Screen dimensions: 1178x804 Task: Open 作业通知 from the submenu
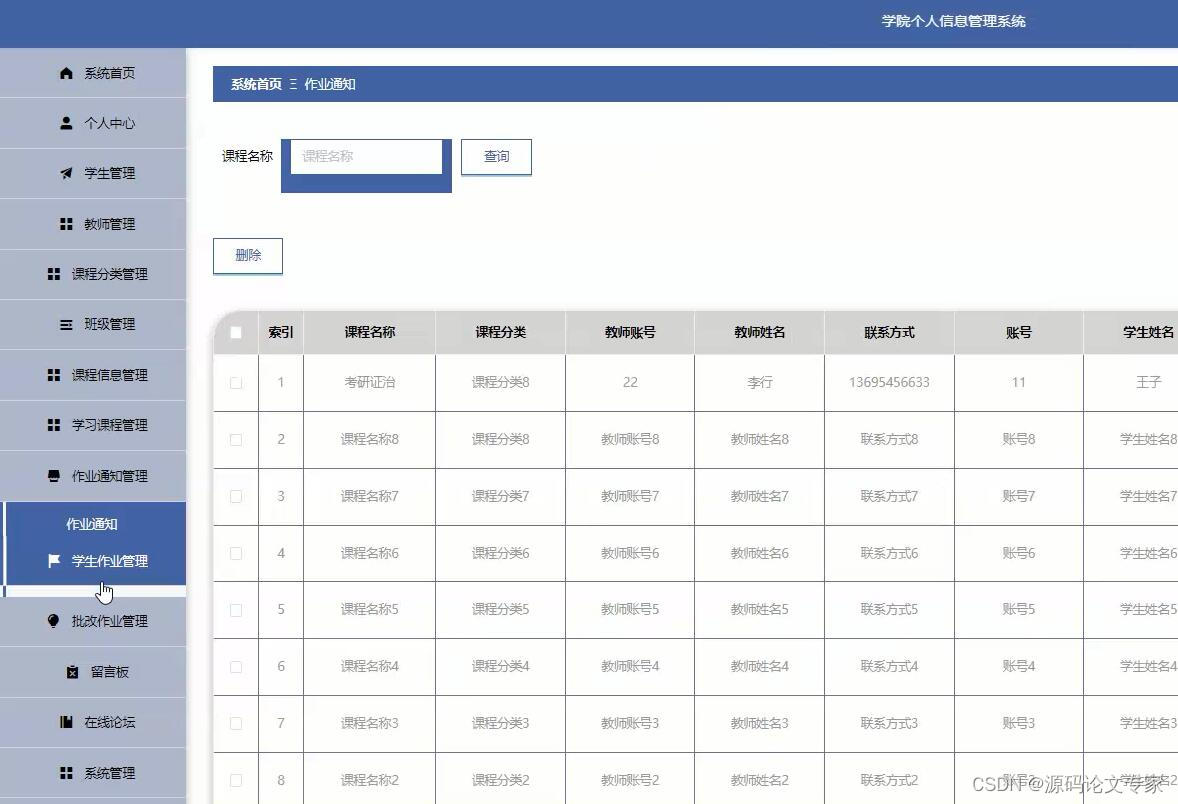[x=93, y=523]
